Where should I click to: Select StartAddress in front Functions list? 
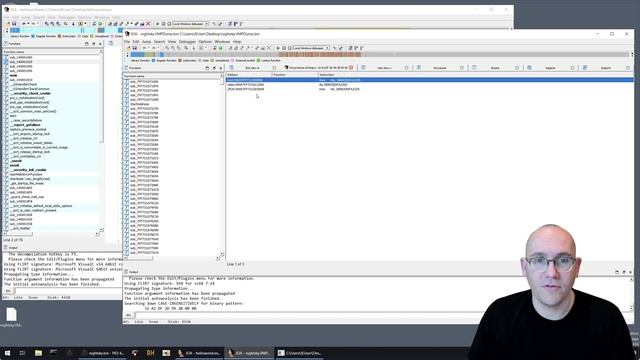(x=140, y=104)
